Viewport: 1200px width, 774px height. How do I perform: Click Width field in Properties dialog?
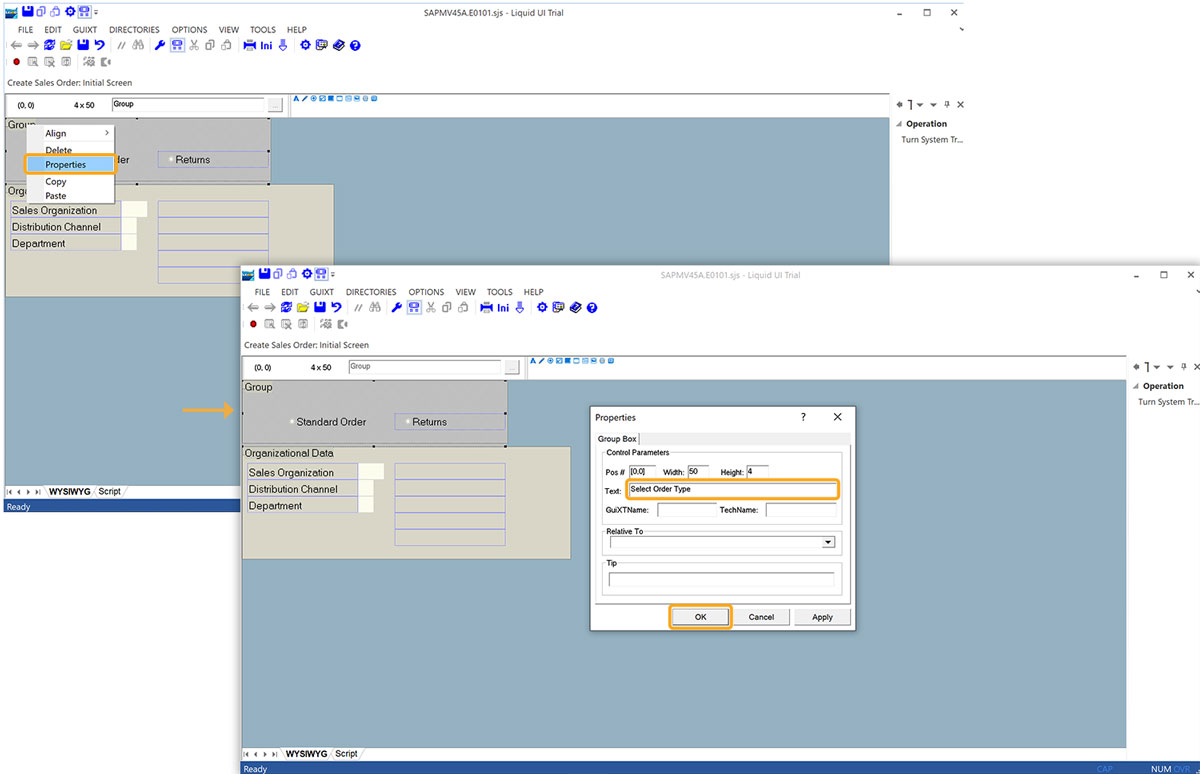pyautogui.click(x=698, y=471)
